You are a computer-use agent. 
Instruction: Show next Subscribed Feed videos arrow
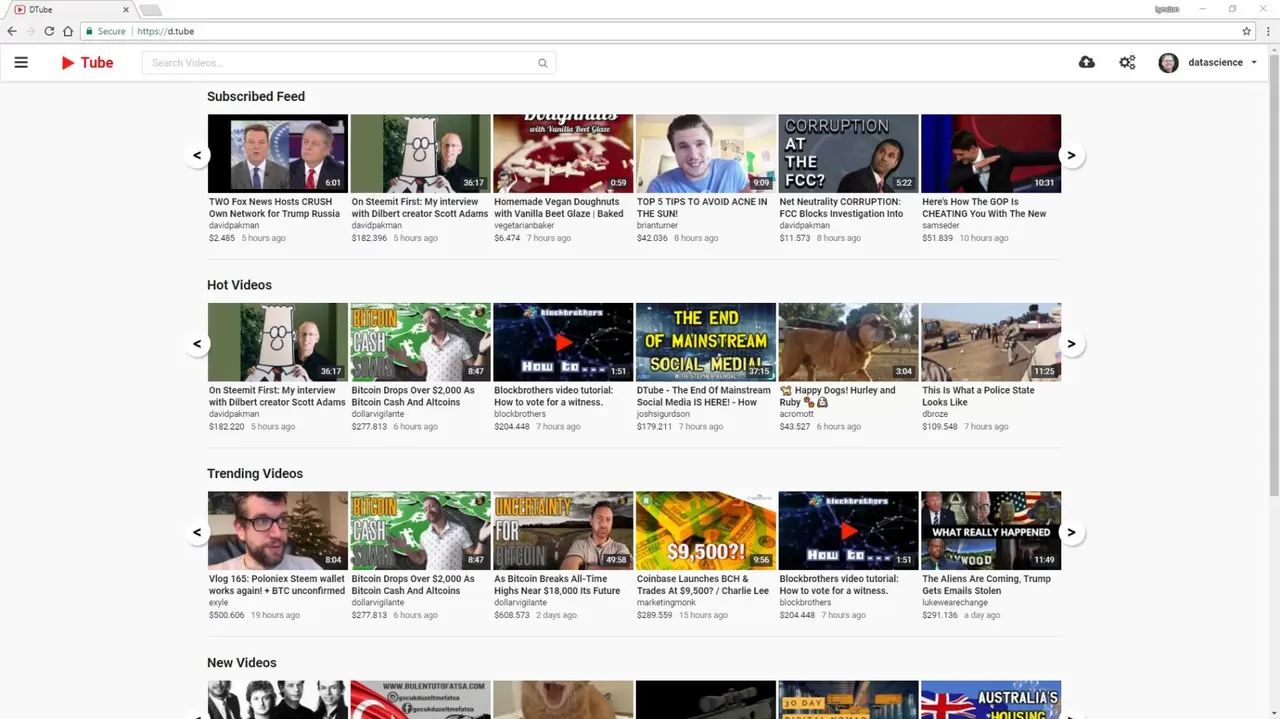tap(1071, 155)
